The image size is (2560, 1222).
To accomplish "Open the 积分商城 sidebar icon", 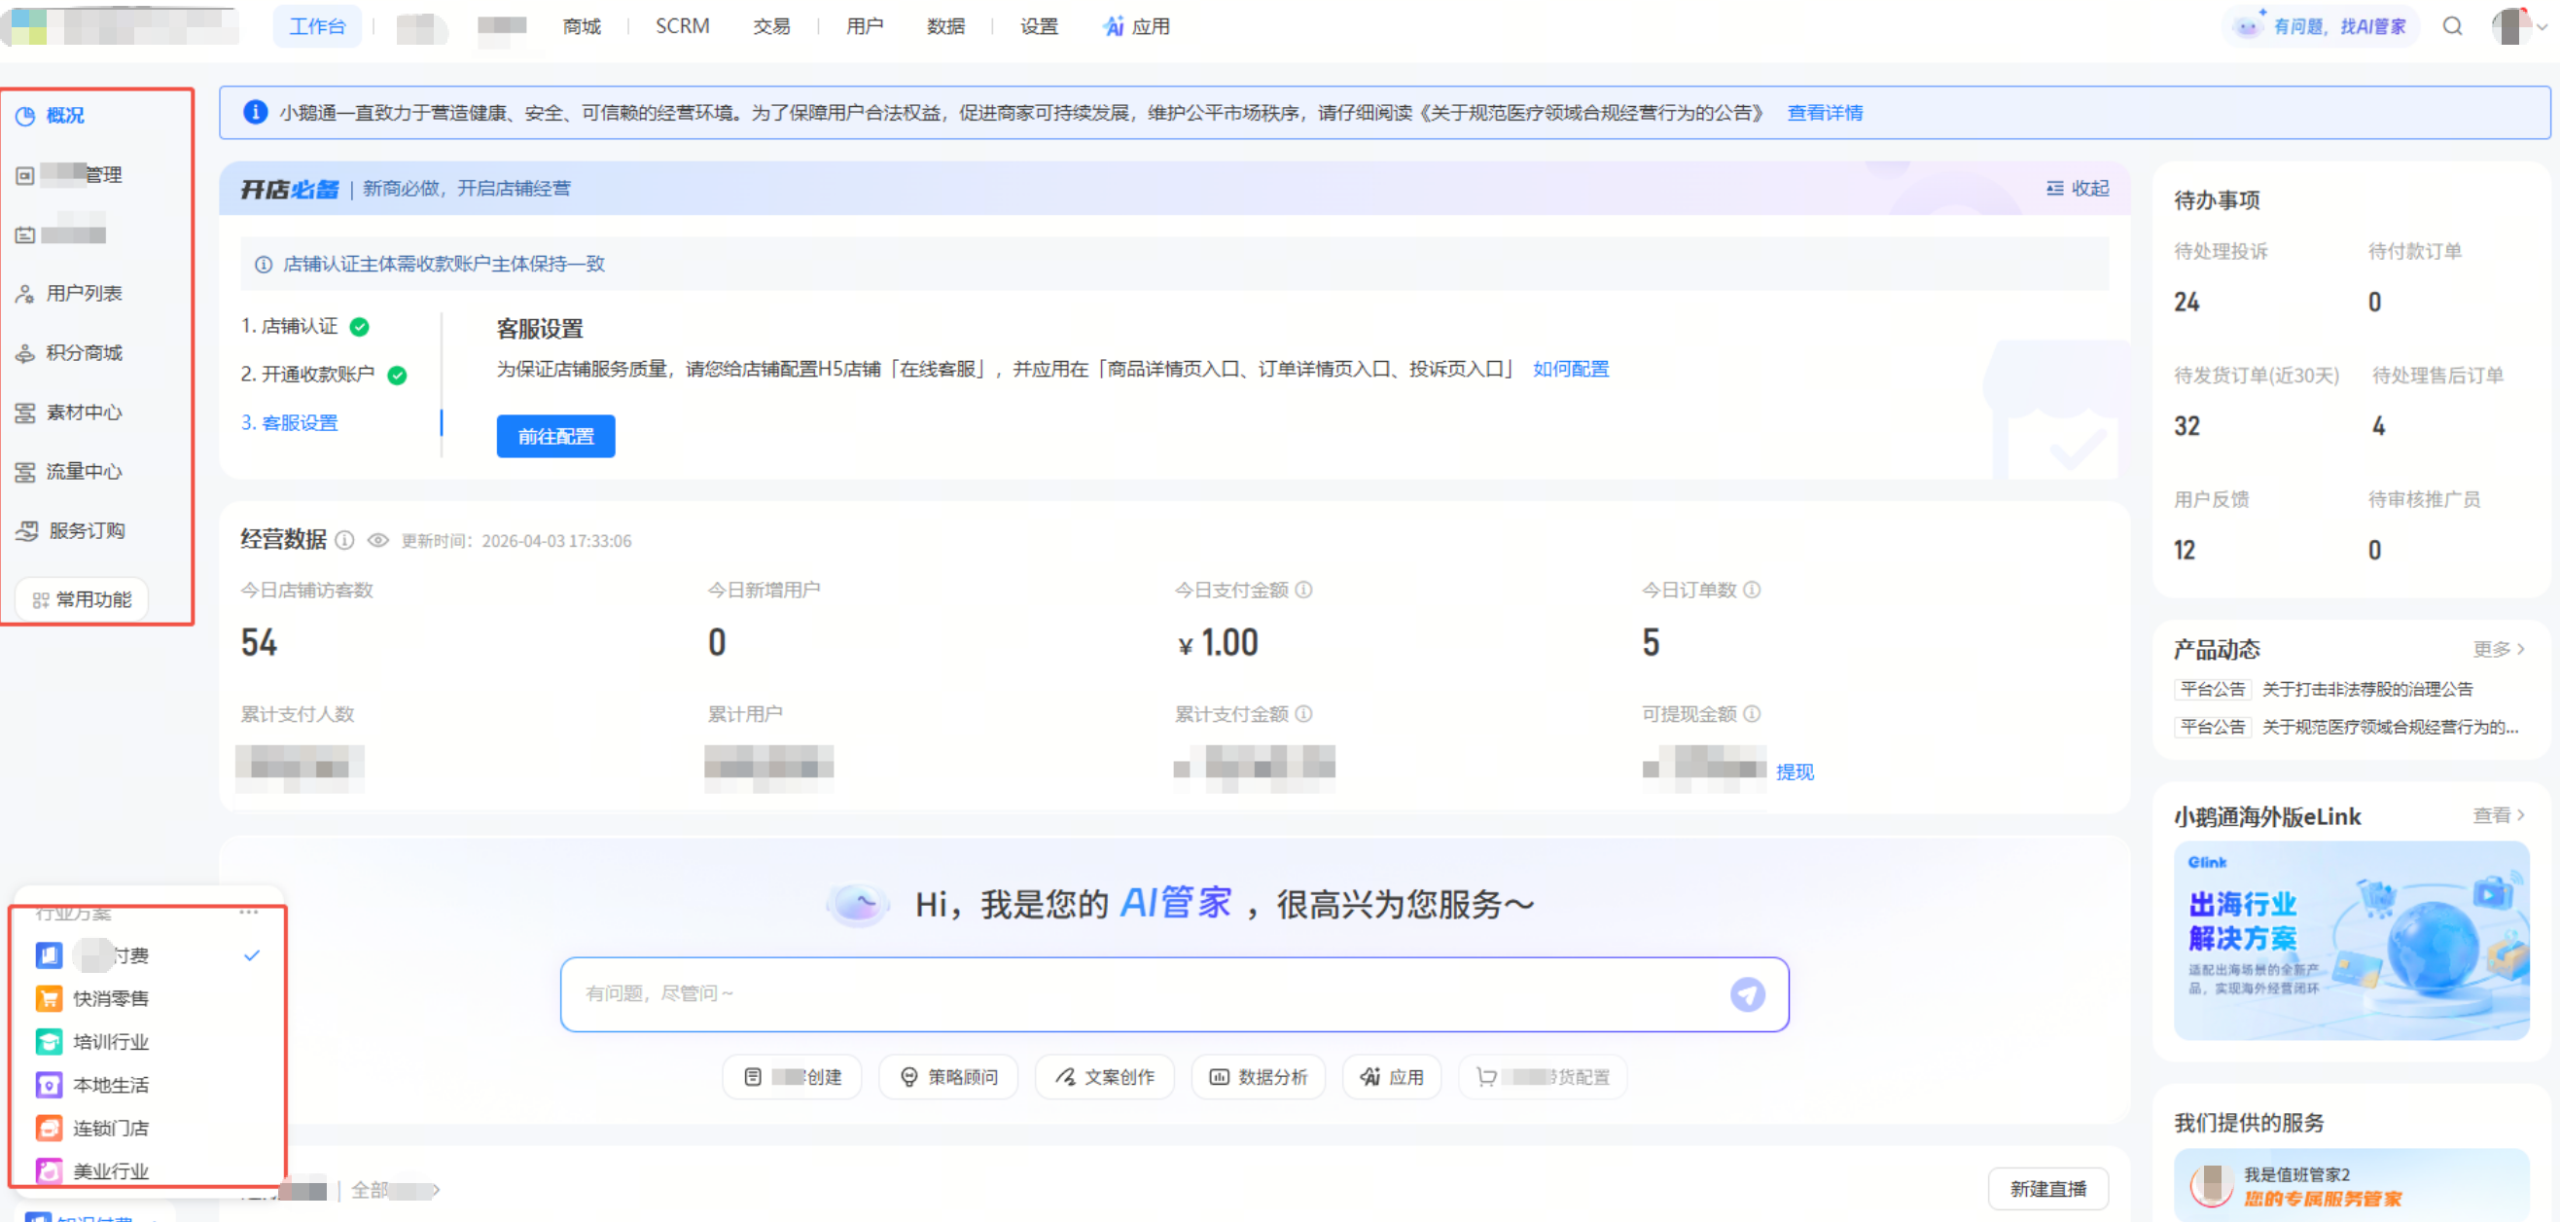I will click(24, 352).
